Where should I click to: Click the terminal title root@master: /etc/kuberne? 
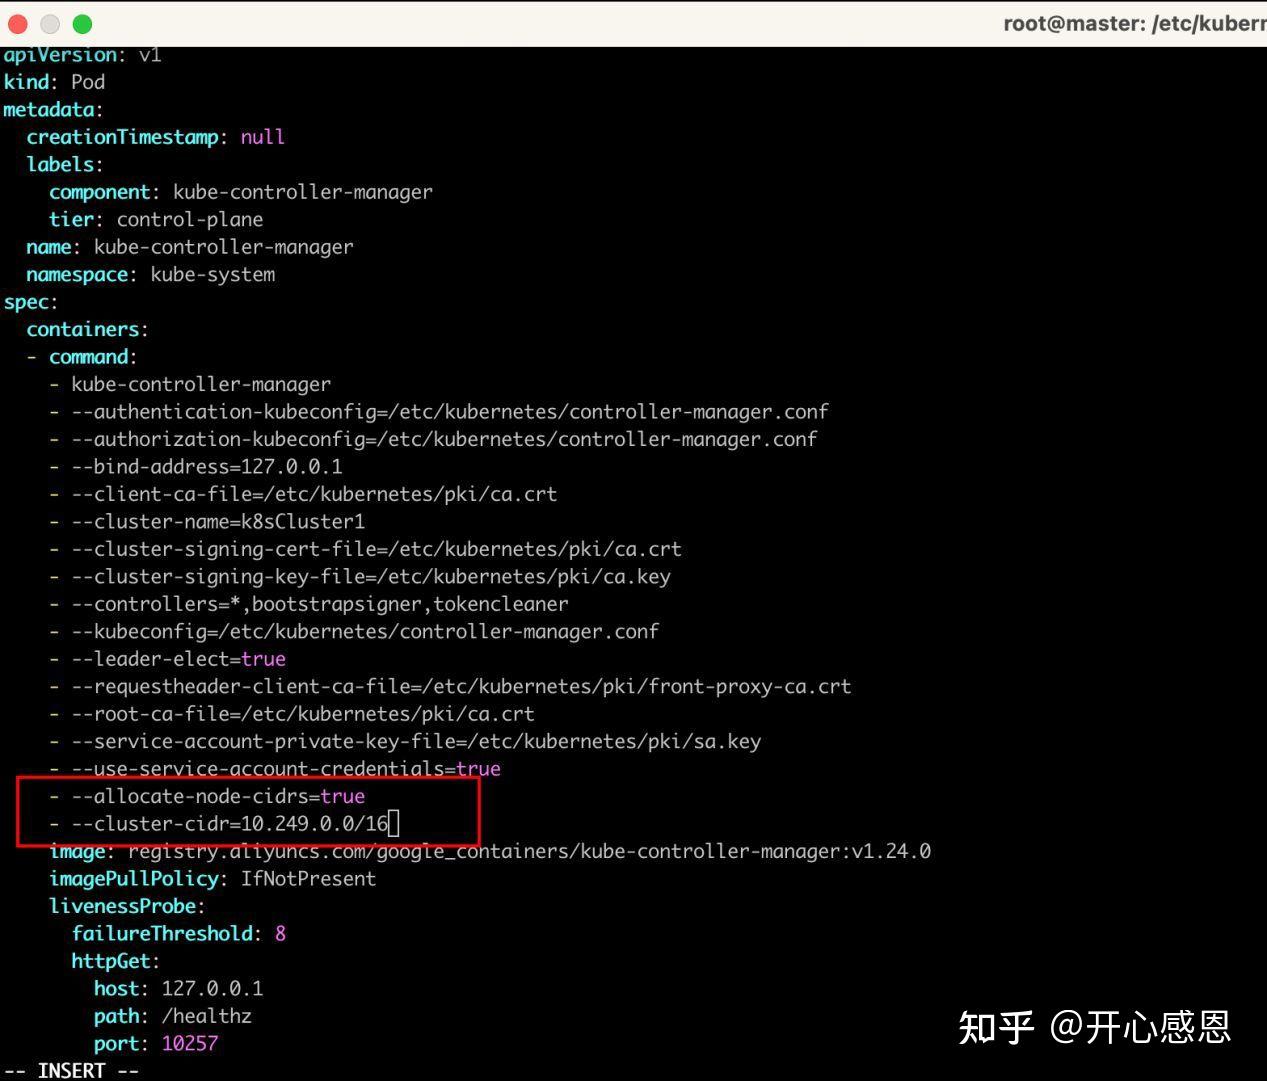pyautogui.click(x=1130, y=23)
